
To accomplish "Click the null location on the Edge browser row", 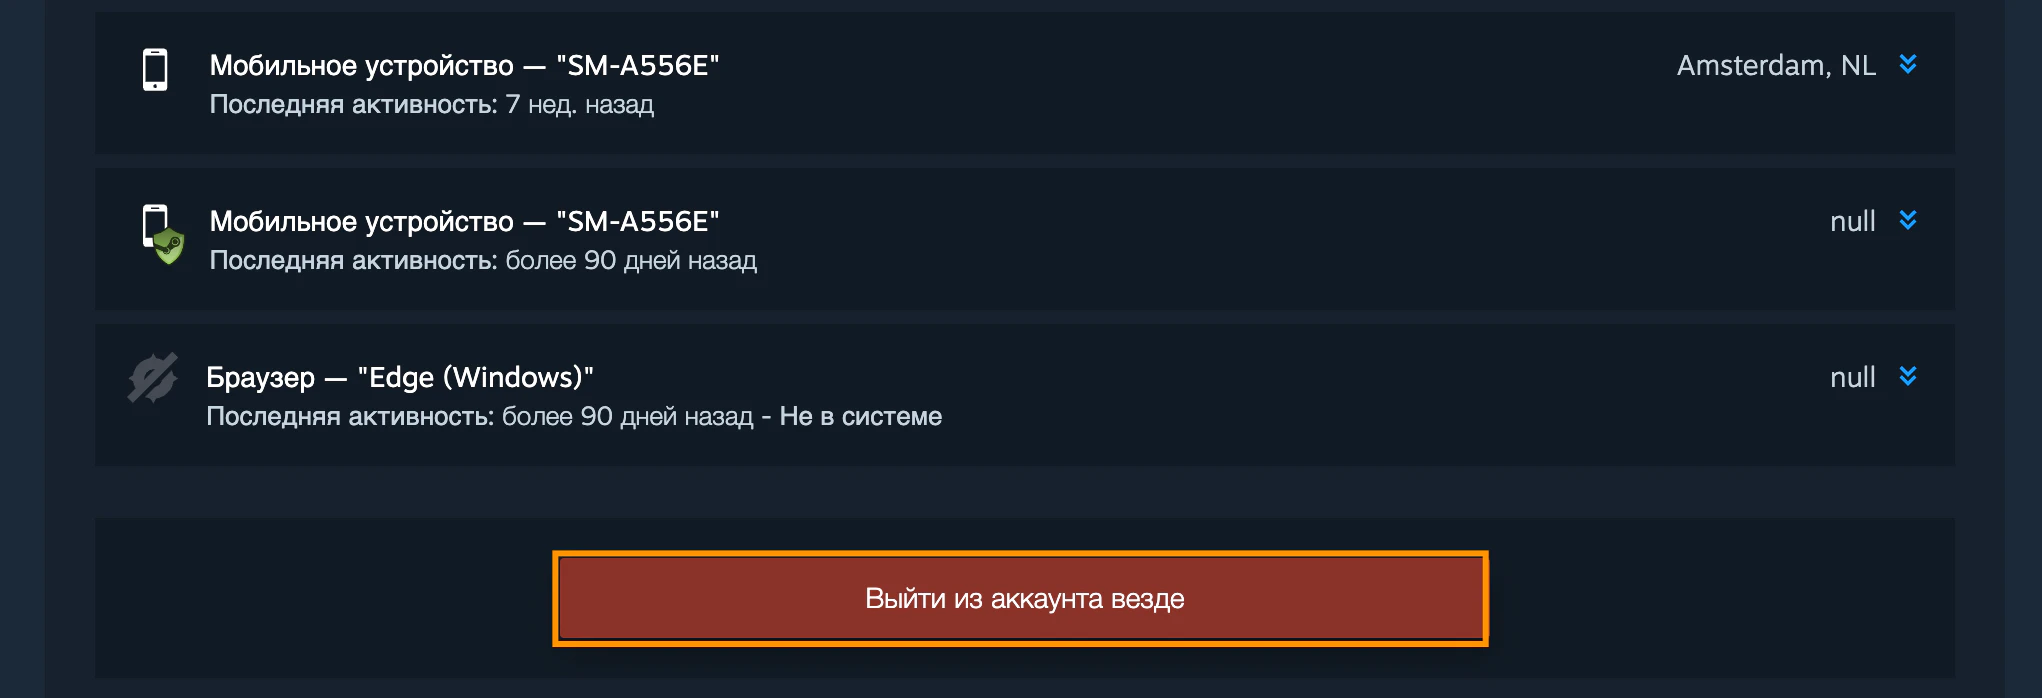I will click(1853, 377).
